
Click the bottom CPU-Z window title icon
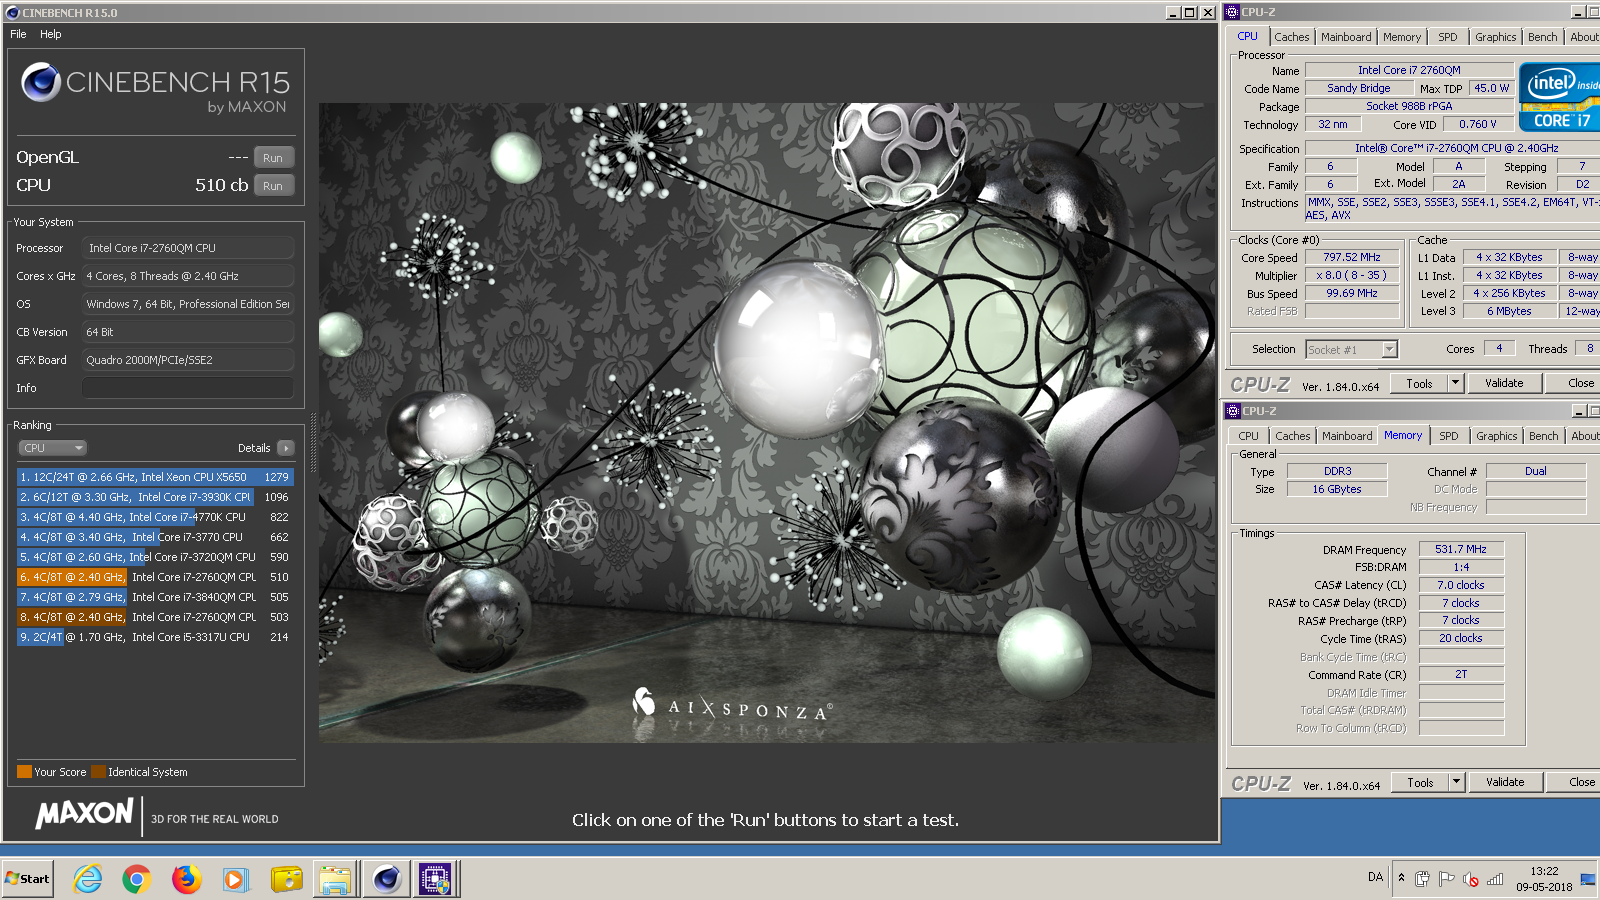click(x=1233, y=411)
